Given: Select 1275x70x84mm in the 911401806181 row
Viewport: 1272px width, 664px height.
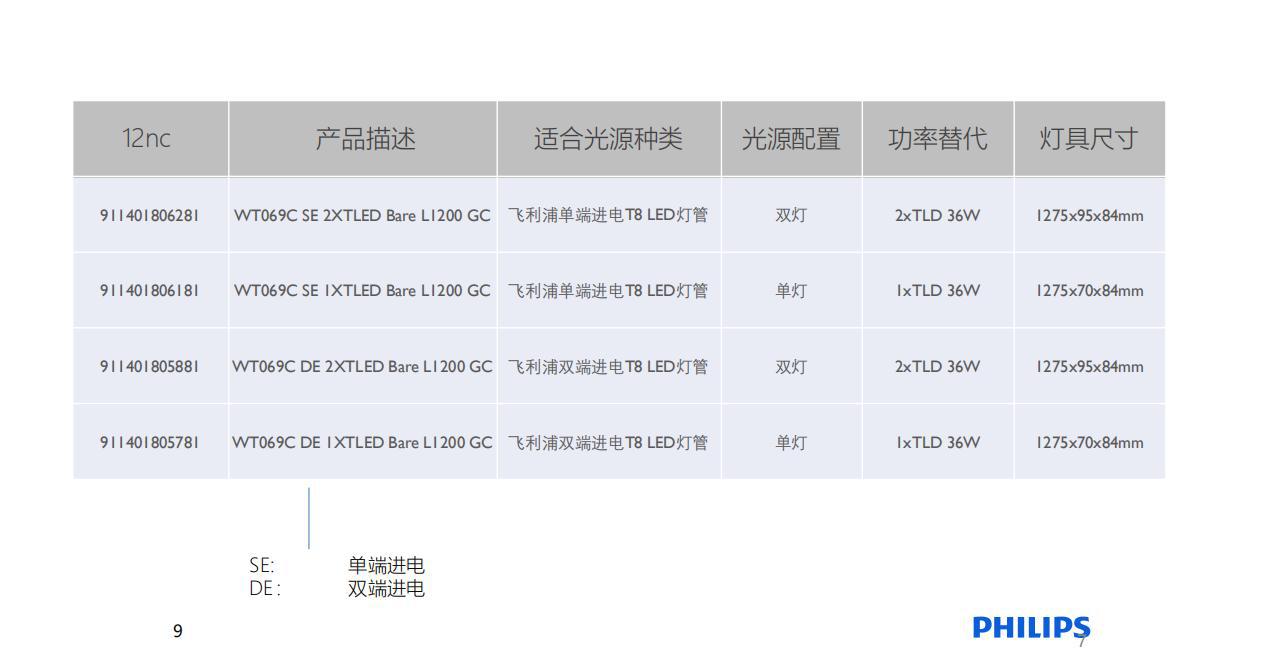Looking at the screenshot, I should [x=1090, y=291].
